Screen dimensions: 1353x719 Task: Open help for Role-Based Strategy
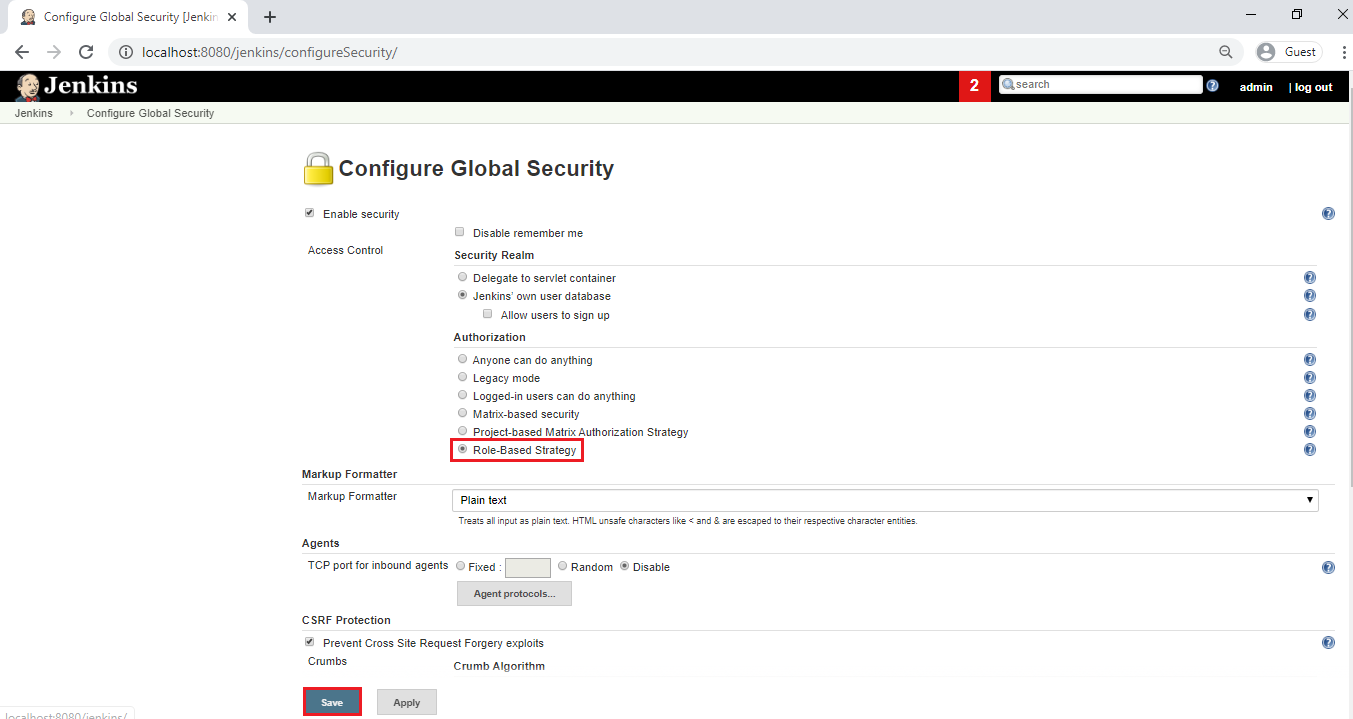[x=1309, y=450]
